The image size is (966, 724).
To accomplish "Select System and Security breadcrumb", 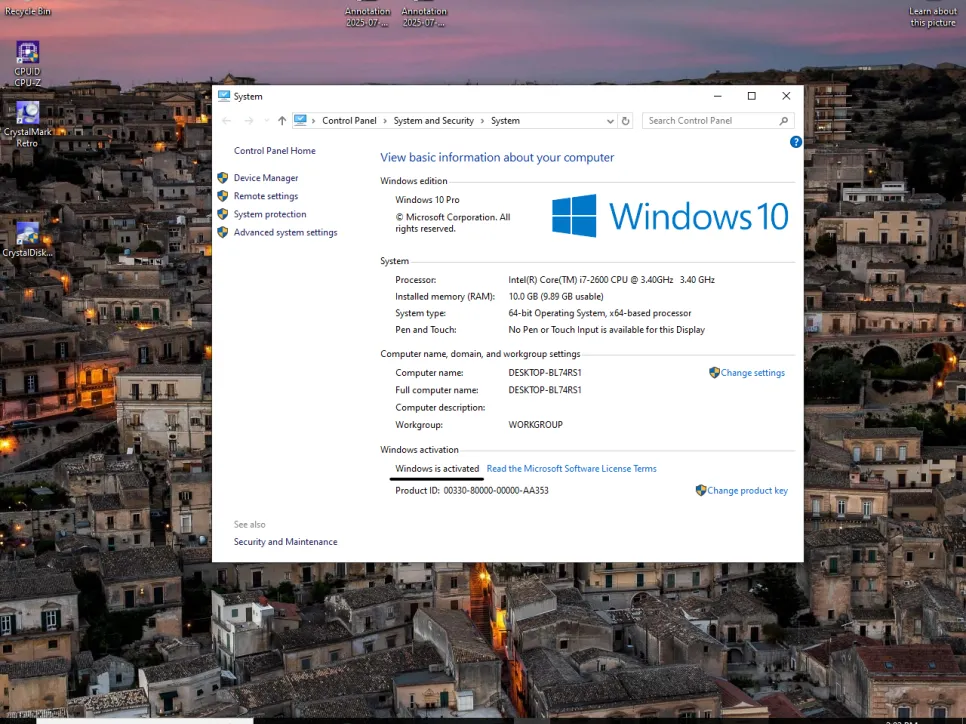I will point(434,121).
